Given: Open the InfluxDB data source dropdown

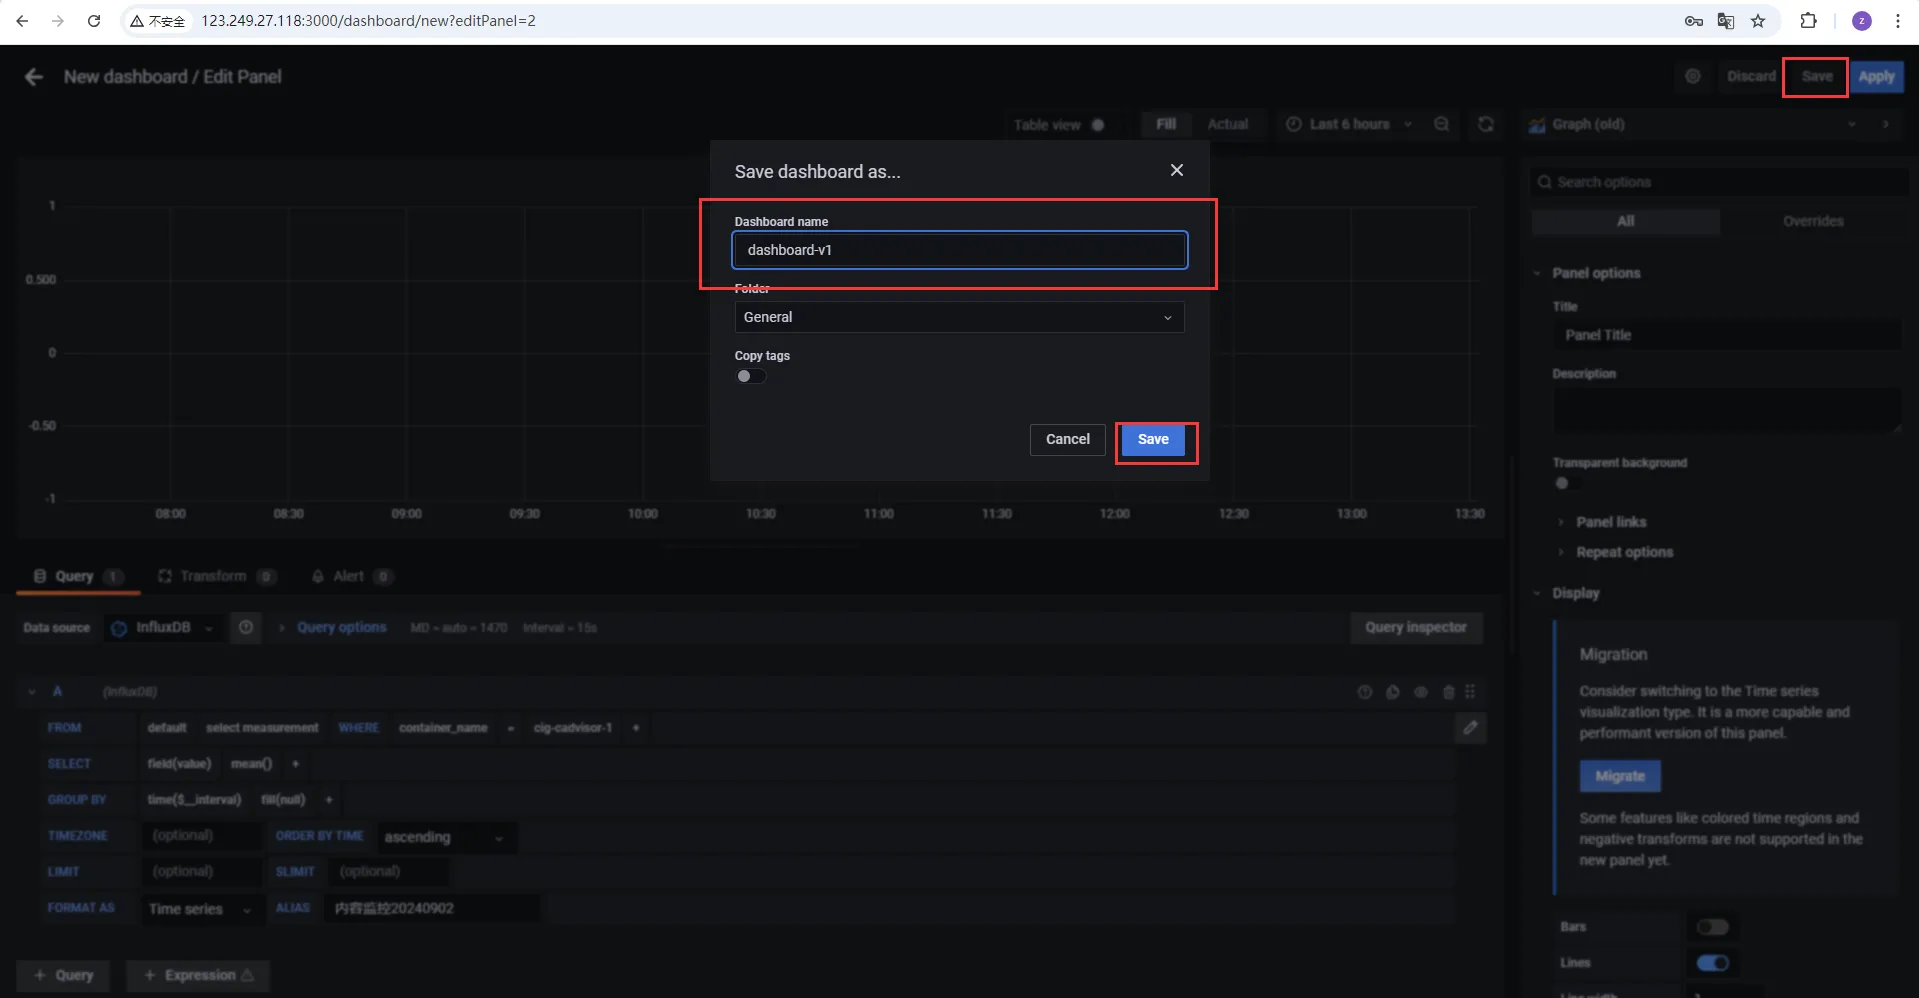Looking at the screenshot, I should [x=163, y=628].
